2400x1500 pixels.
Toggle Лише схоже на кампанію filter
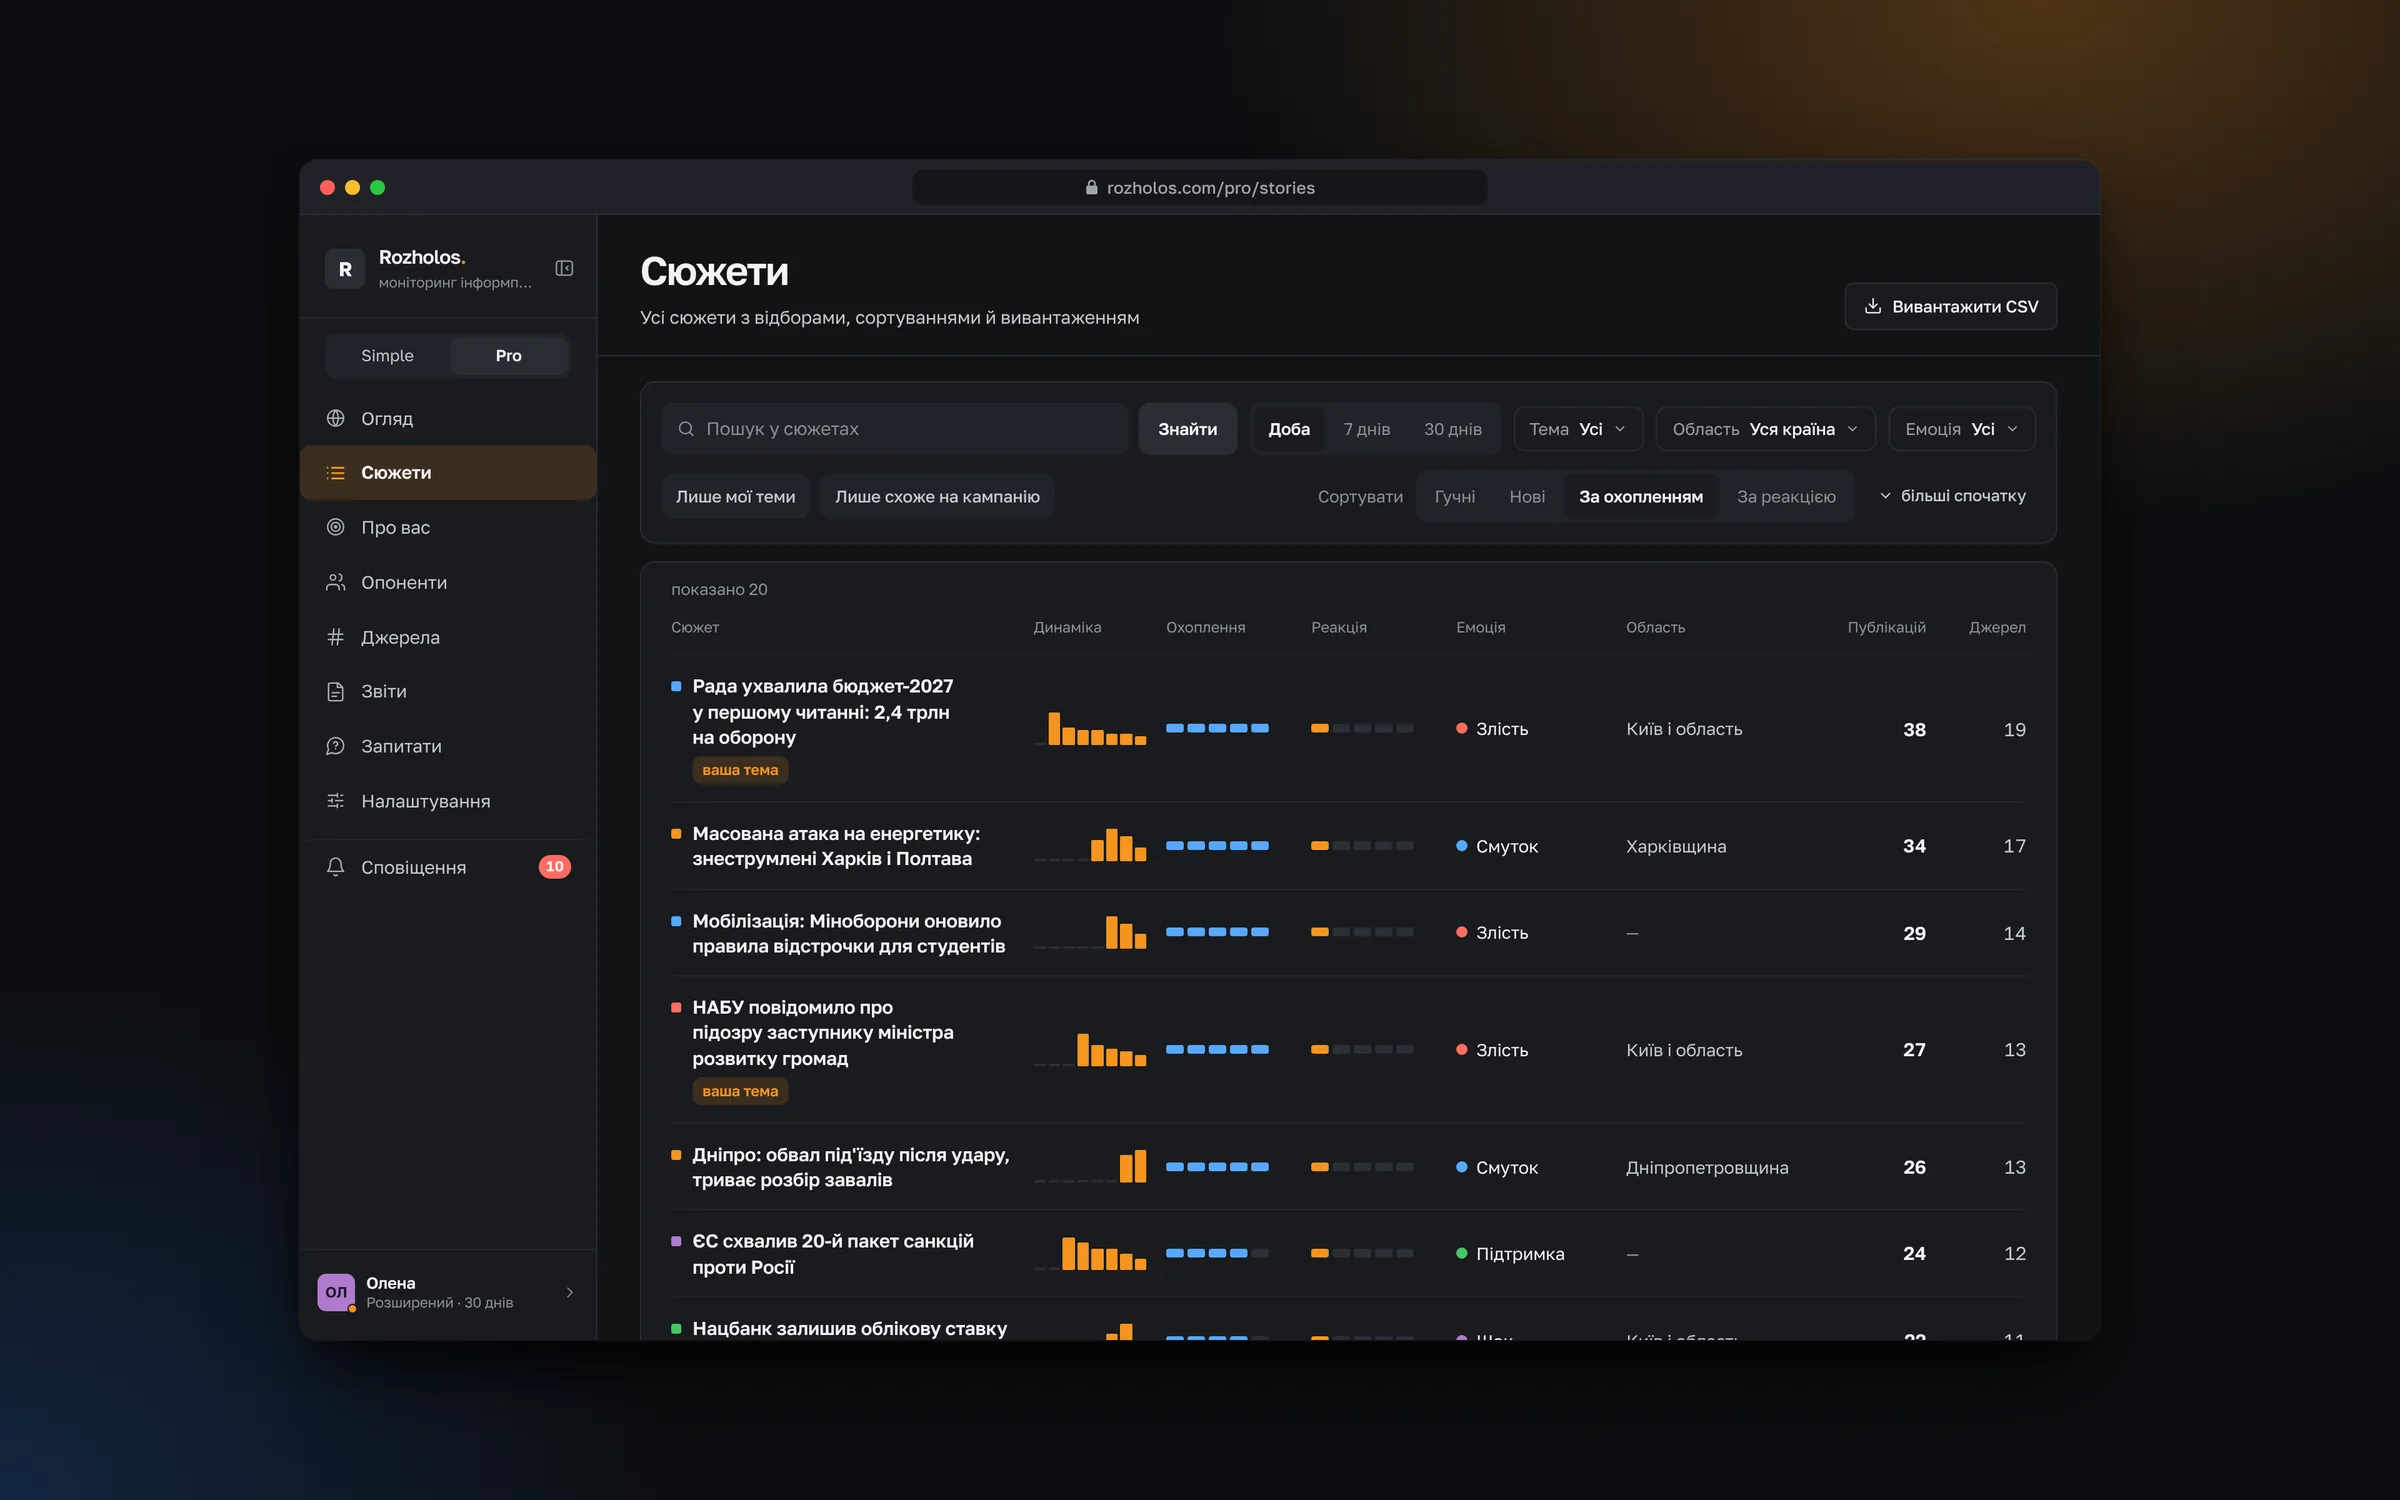[x=937, y=497]
